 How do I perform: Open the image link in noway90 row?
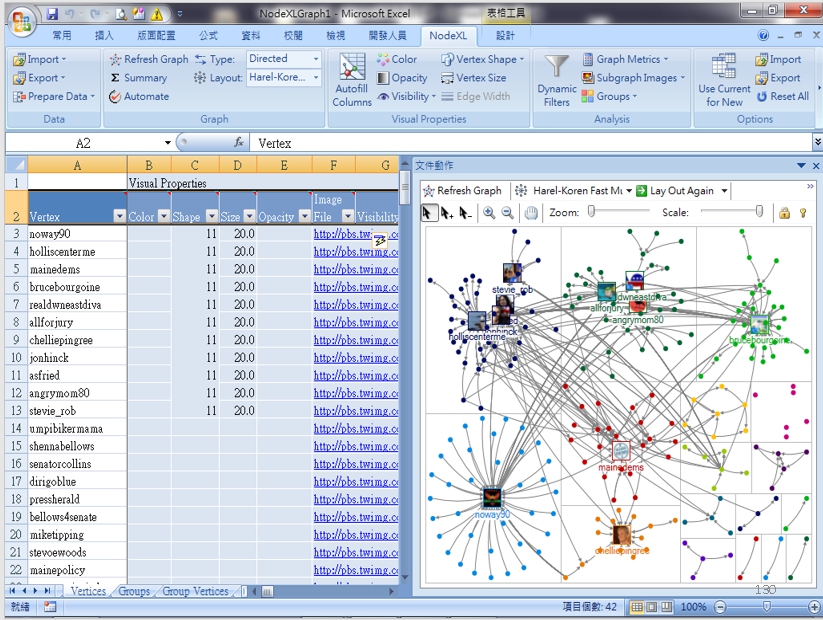point(355,234)
